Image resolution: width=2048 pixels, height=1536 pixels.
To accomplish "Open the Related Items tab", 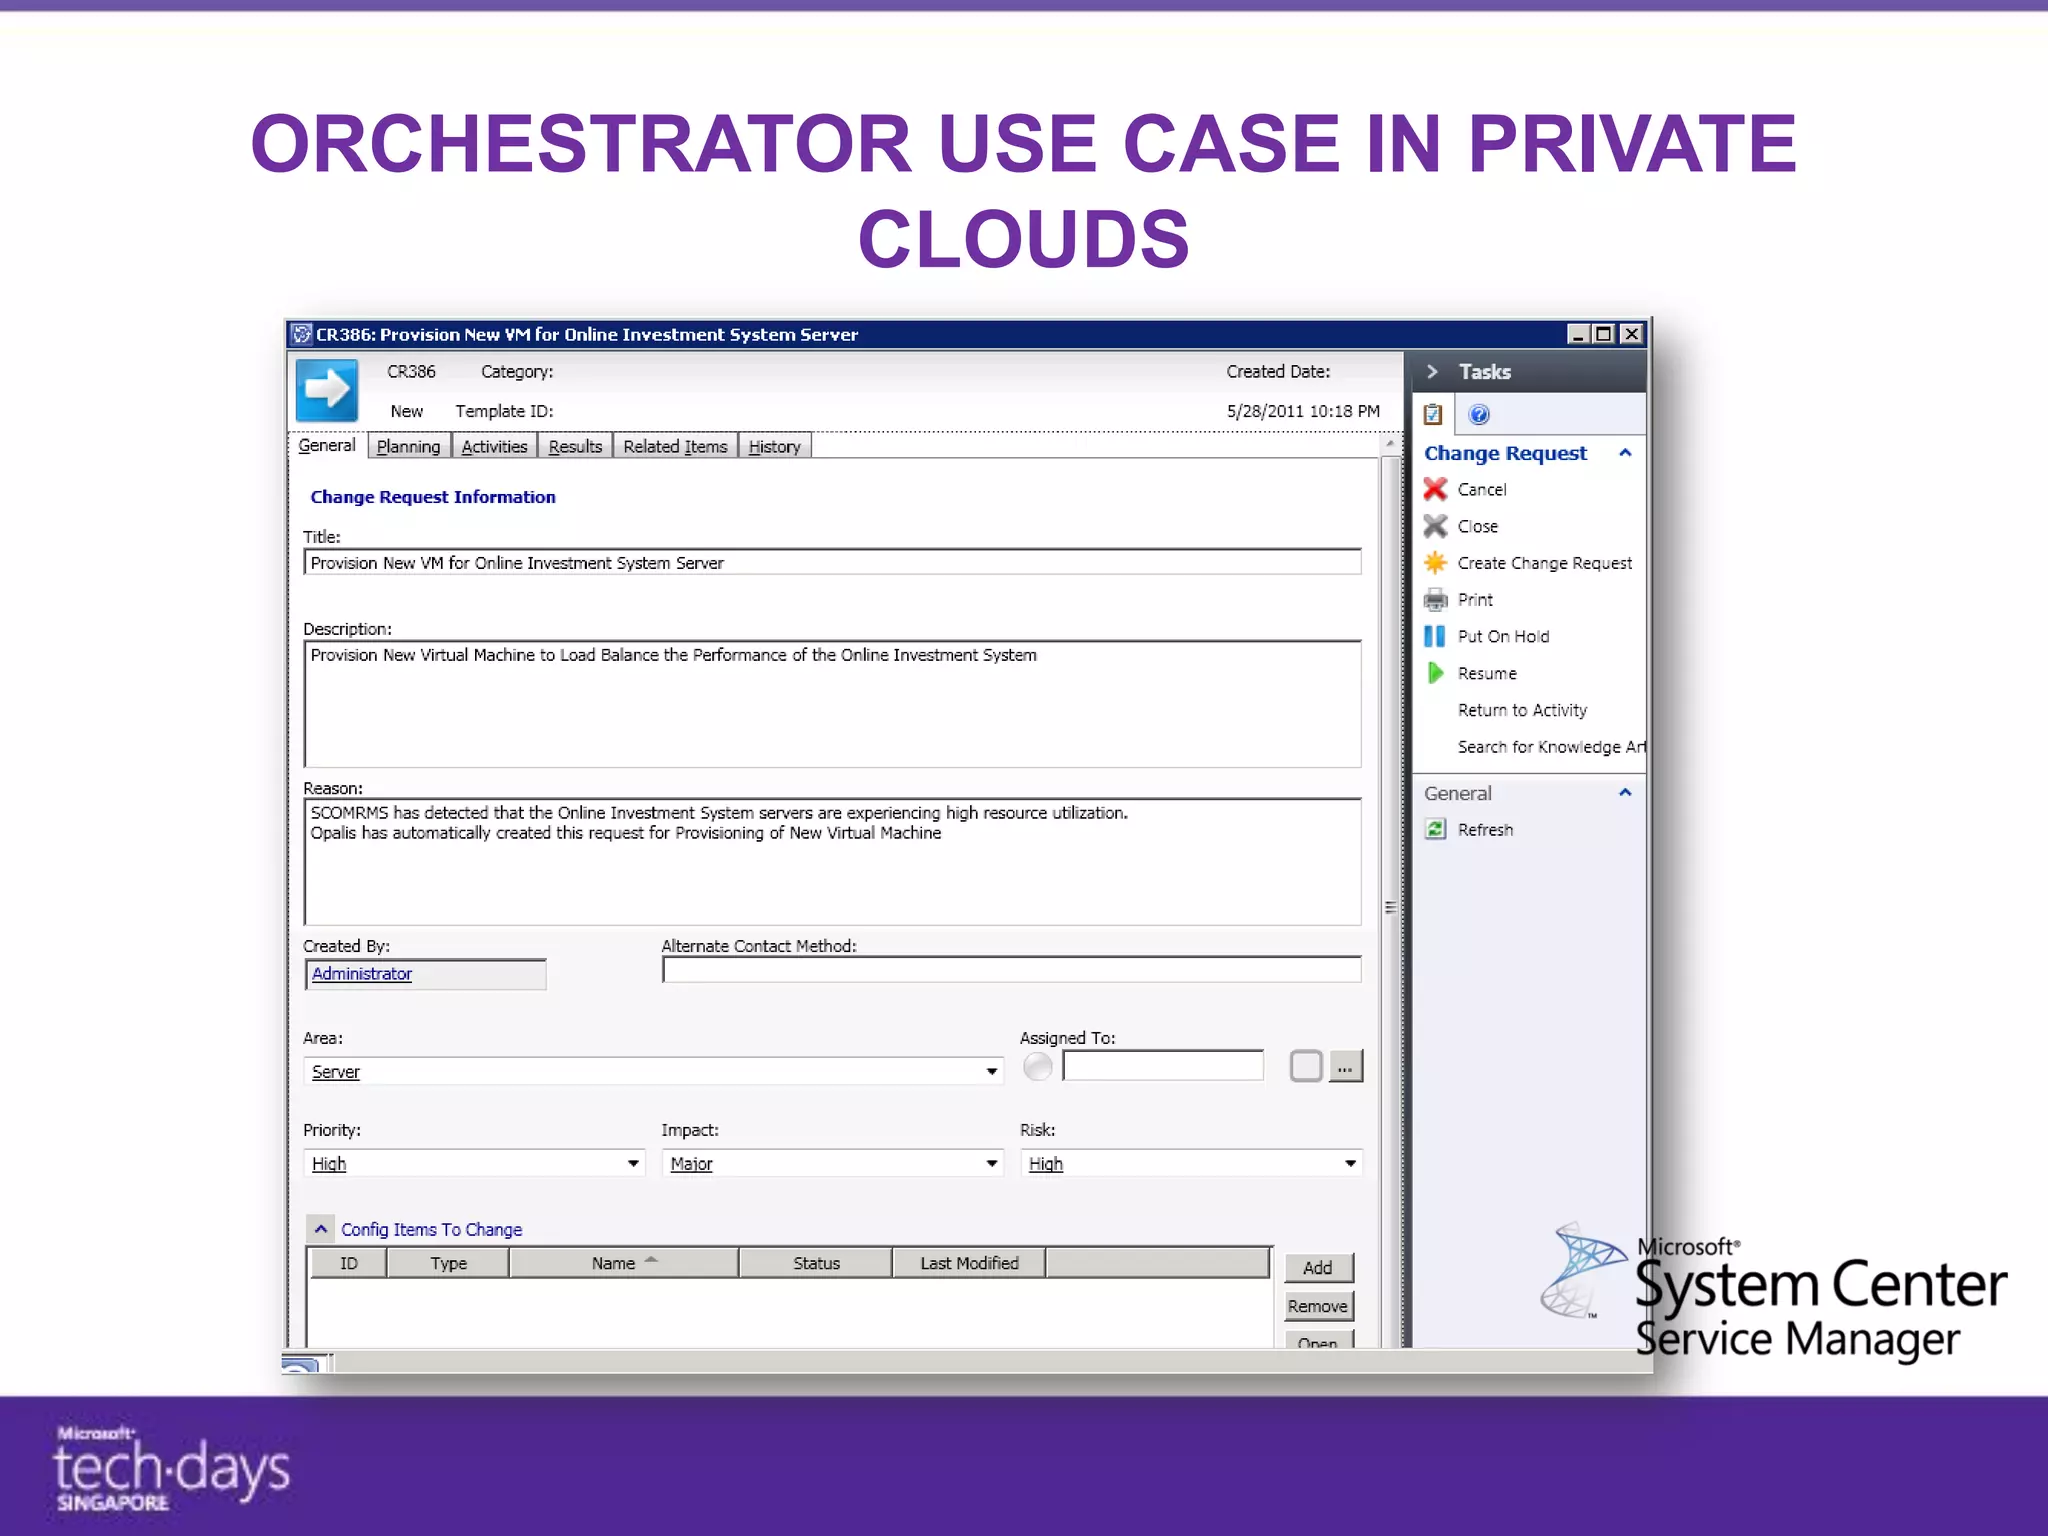I will (675, 446).
